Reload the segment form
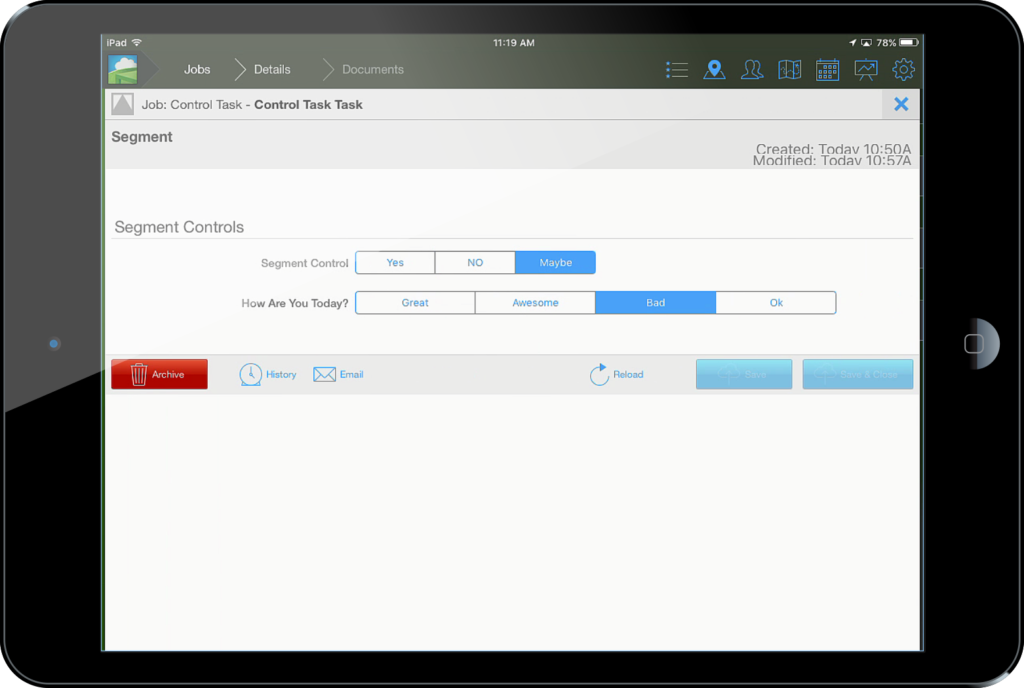This screenshot has width=1024, height=688. (x=618, y=373)
